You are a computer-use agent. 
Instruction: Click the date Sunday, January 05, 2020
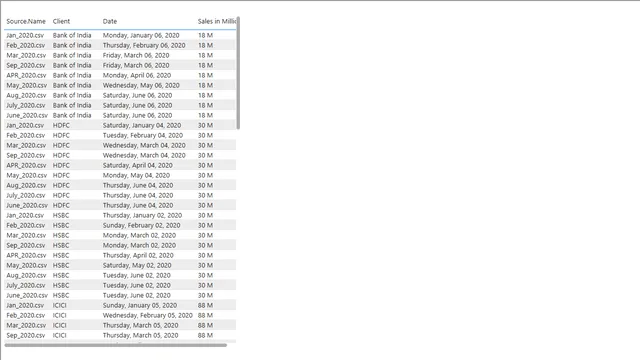(140, 305)
